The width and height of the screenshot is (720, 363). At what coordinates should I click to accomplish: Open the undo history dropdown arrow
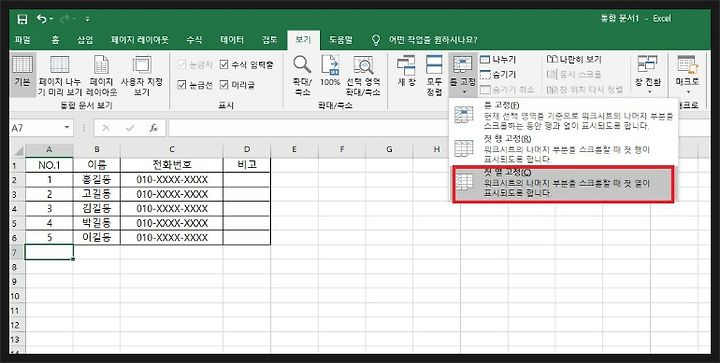point(51,19)
